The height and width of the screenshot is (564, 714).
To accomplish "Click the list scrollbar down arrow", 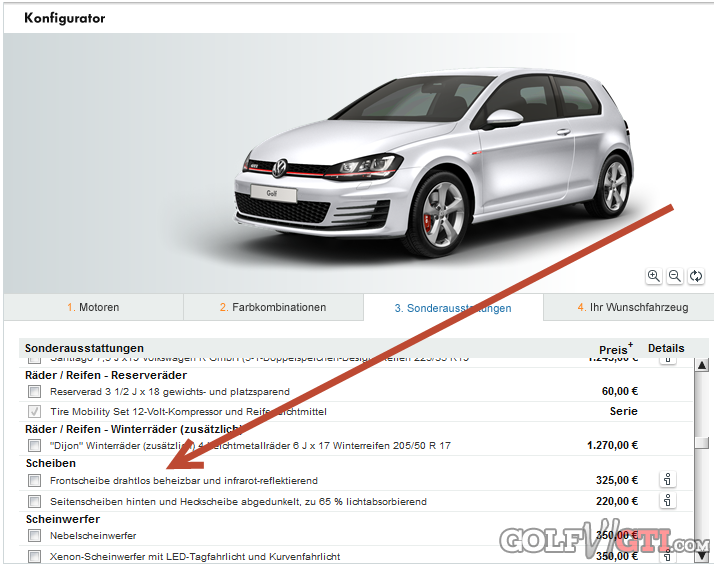I will [702, 556].
